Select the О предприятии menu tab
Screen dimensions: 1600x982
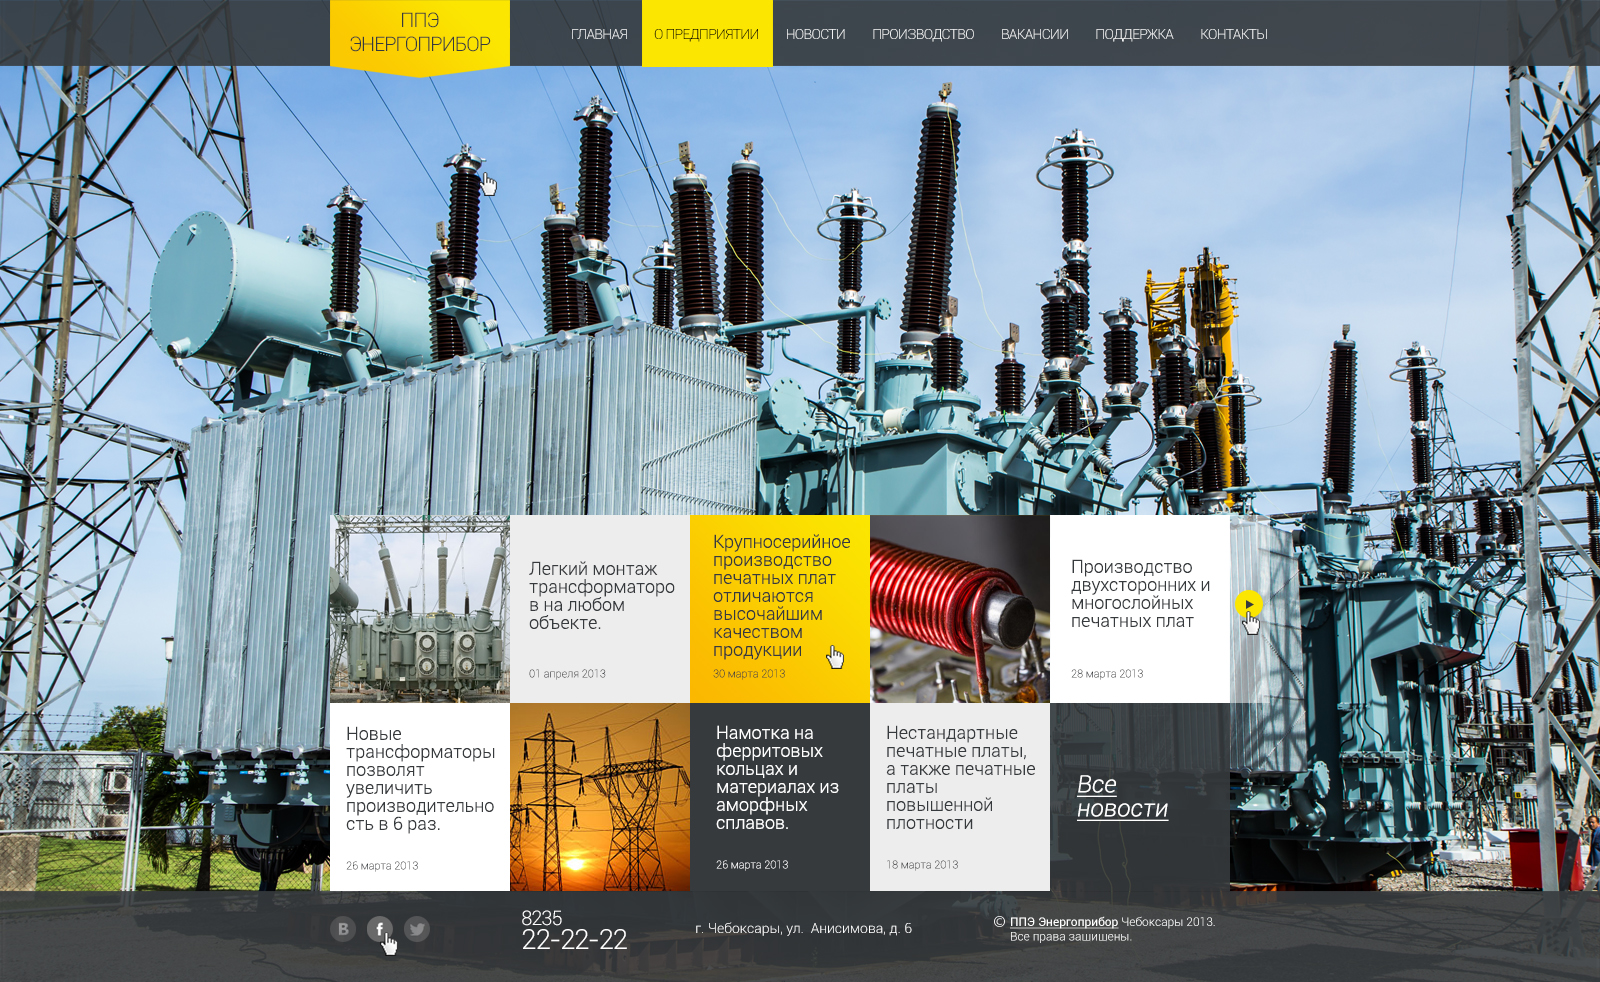706,34
